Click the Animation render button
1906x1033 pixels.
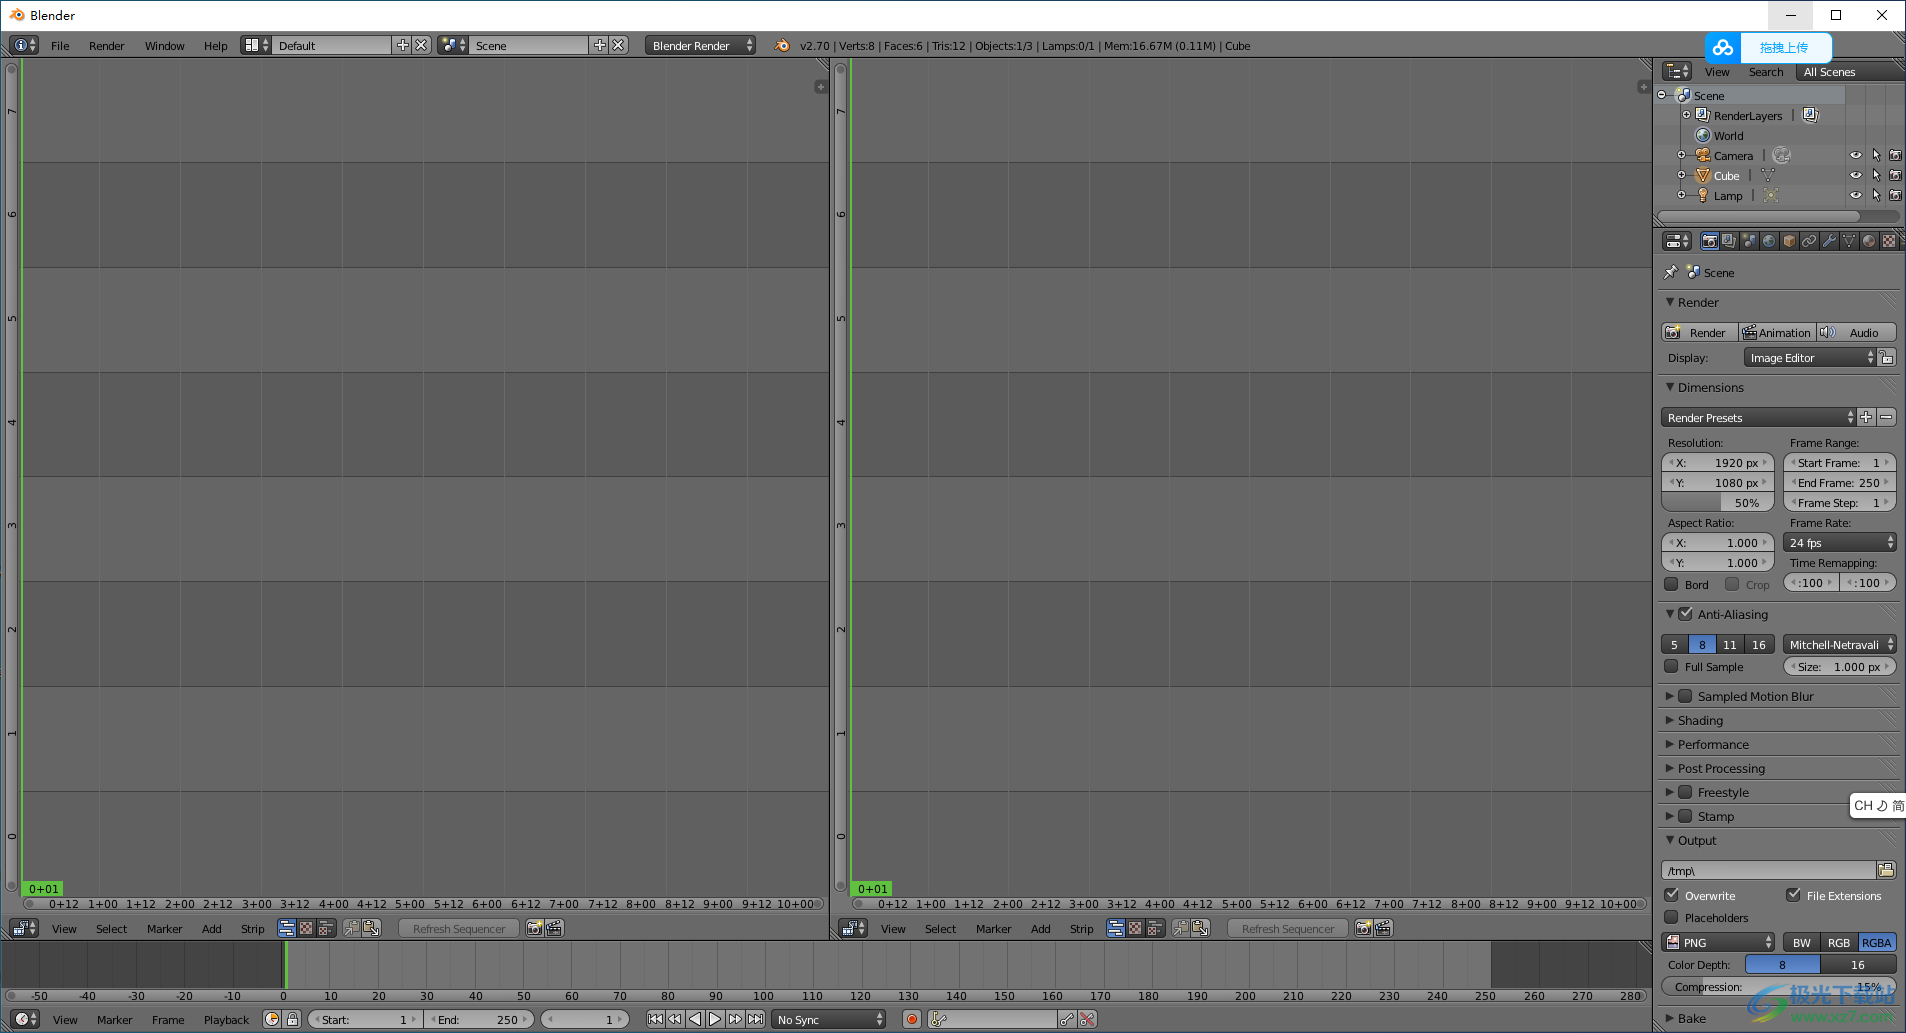1778,332
